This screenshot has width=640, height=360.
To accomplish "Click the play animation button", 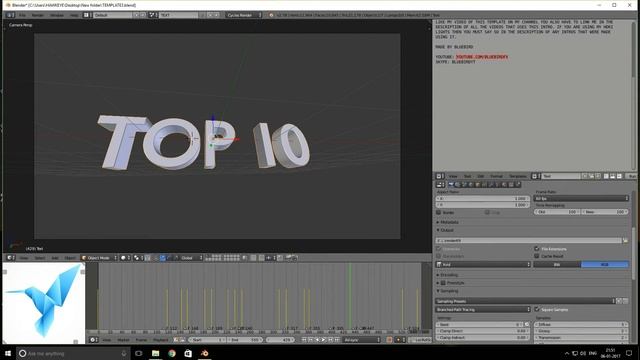I will 324,340.
